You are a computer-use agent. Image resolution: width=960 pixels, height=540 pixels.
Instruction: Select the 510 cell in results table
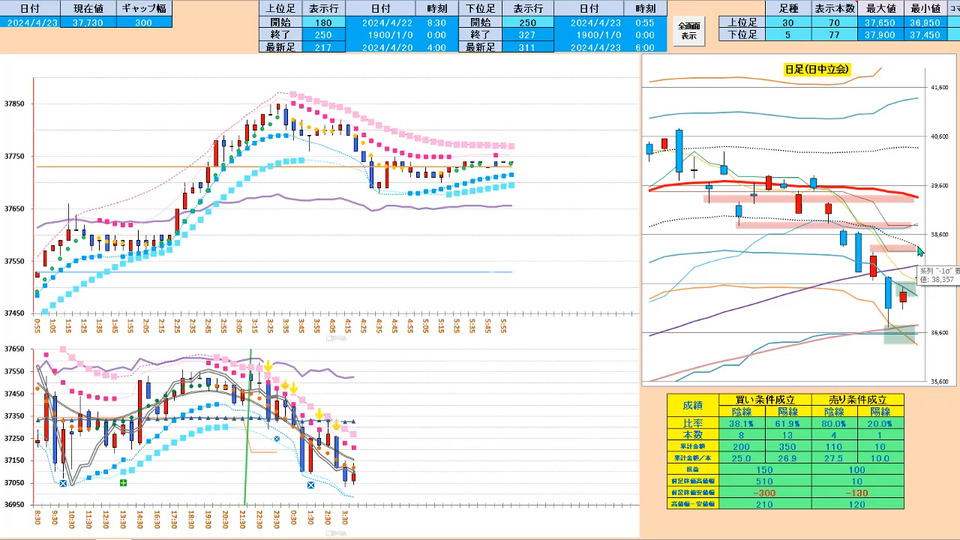coord(765,481)
